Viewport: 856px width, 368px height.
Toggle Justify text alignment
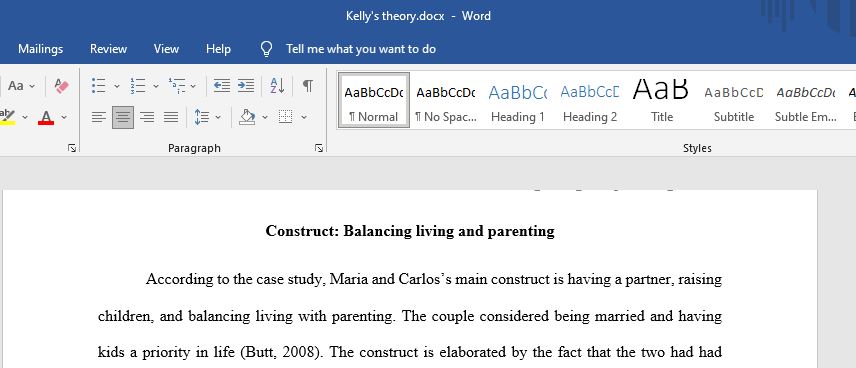pos(171,117)
